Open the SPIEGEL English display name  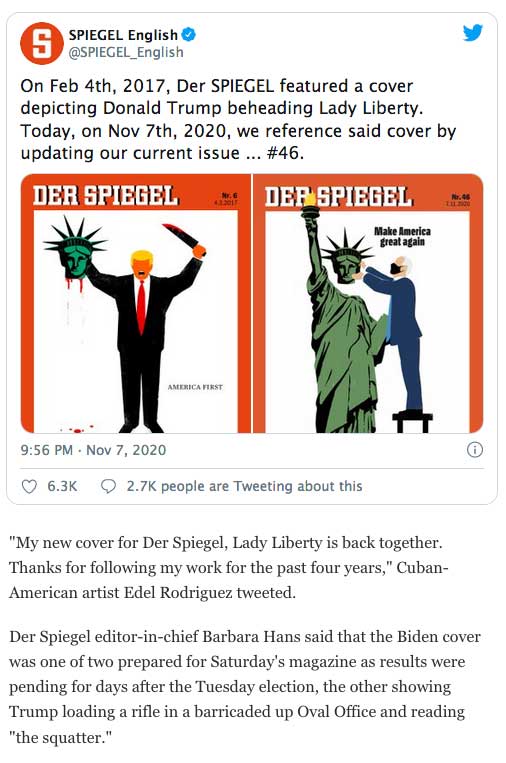123,35
